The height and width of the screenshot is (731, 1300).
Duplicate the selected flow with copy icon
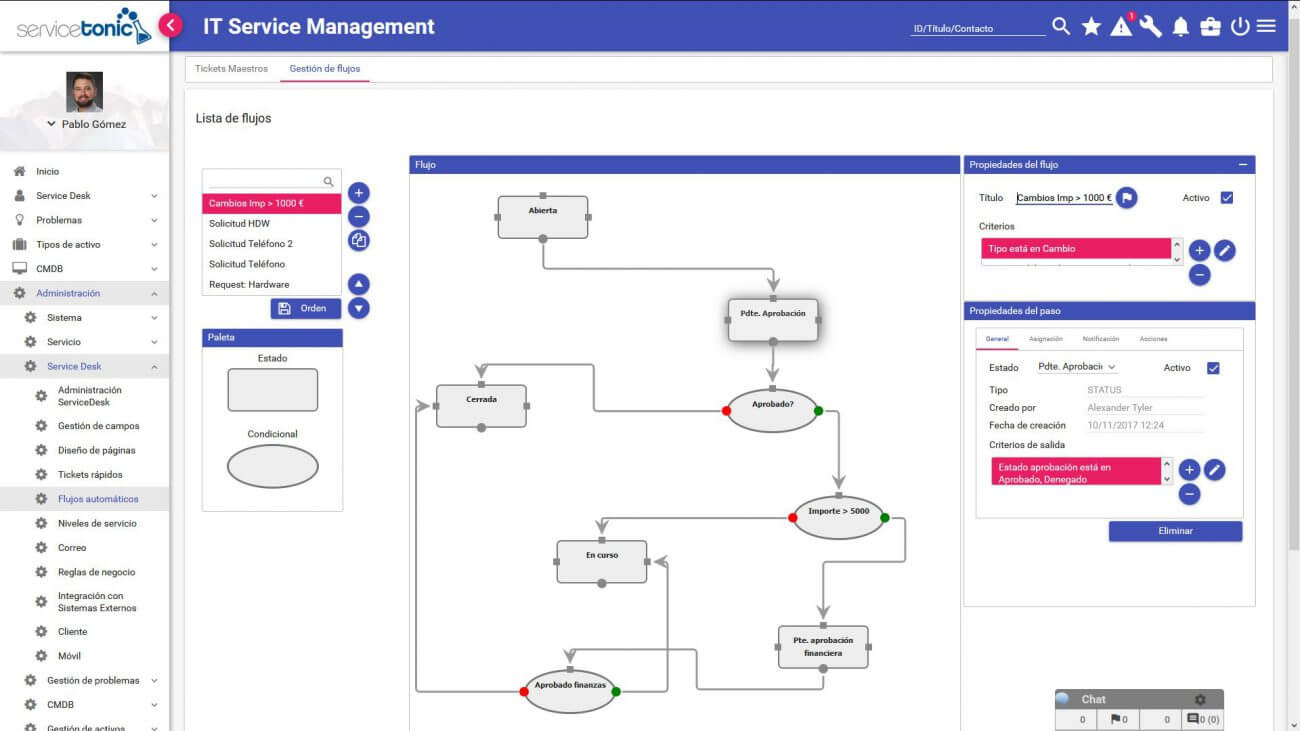(359, 240)
